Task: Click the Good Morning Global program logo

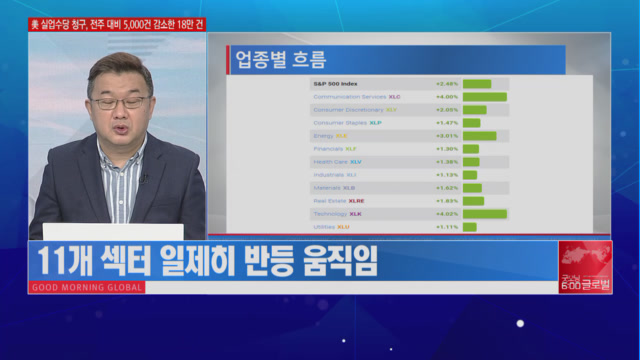Action: pyautogui.click(x=585, y=267)
